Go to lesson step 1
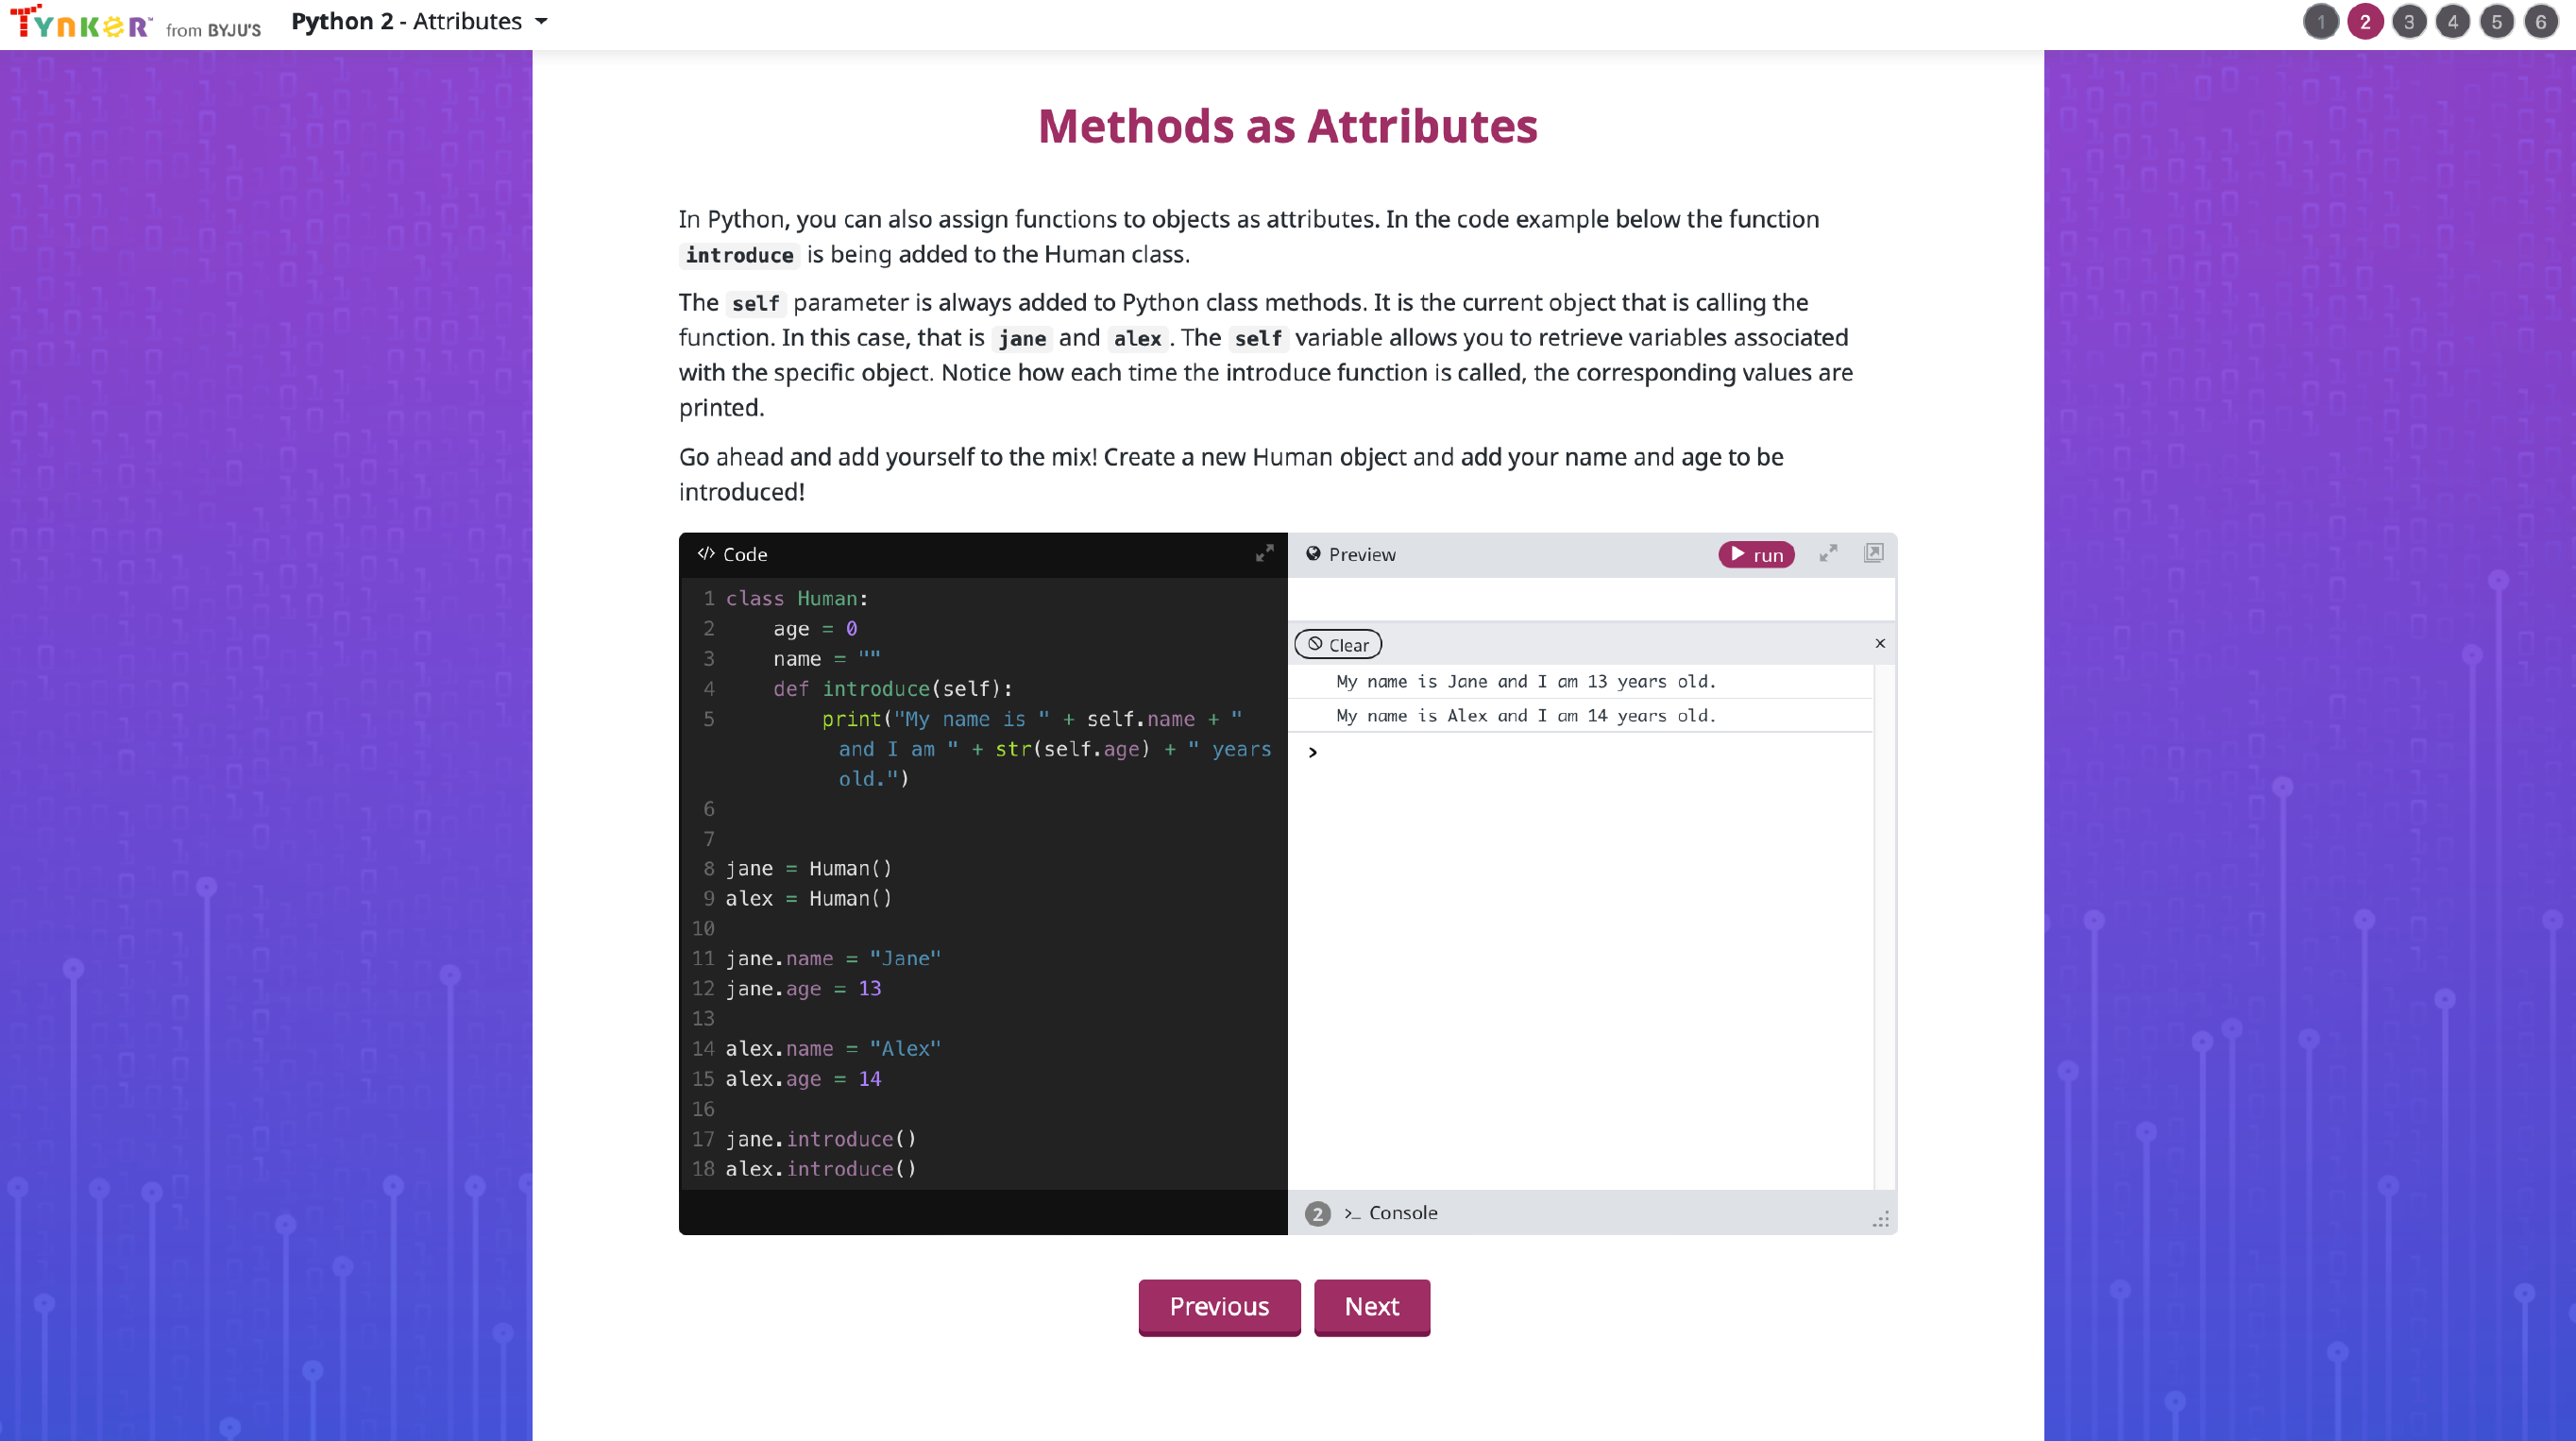Screen dimensions: 2576x1441 (x=2320, y=22)
